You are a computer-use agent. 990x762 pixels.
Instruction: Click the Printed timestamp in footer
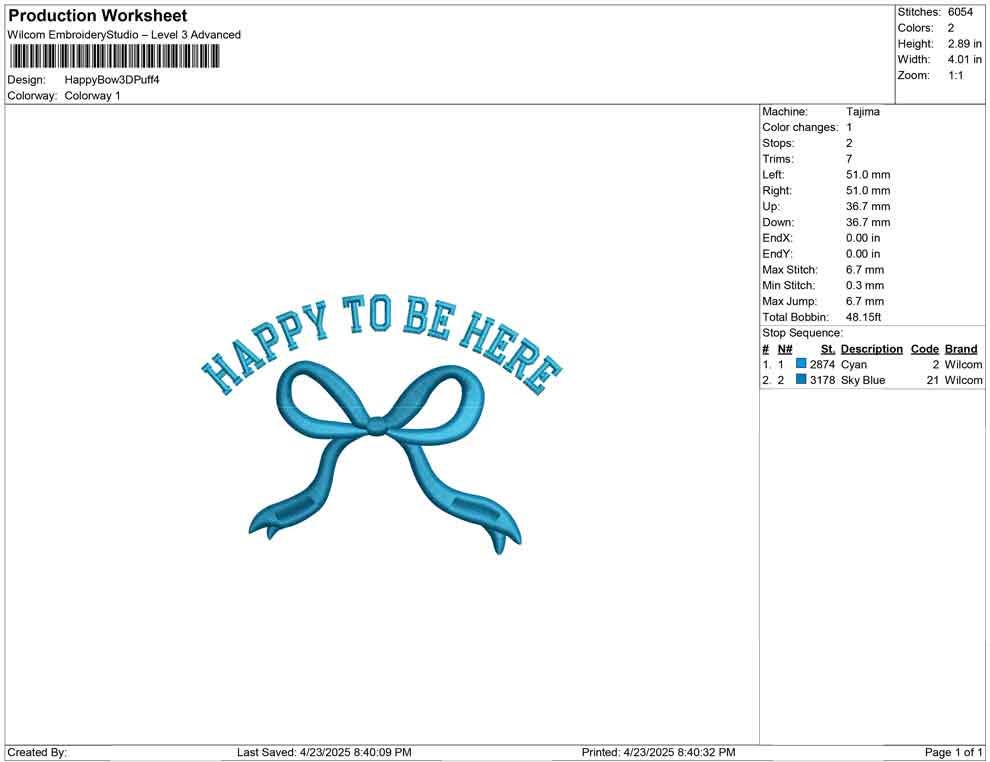click(658, 752)
